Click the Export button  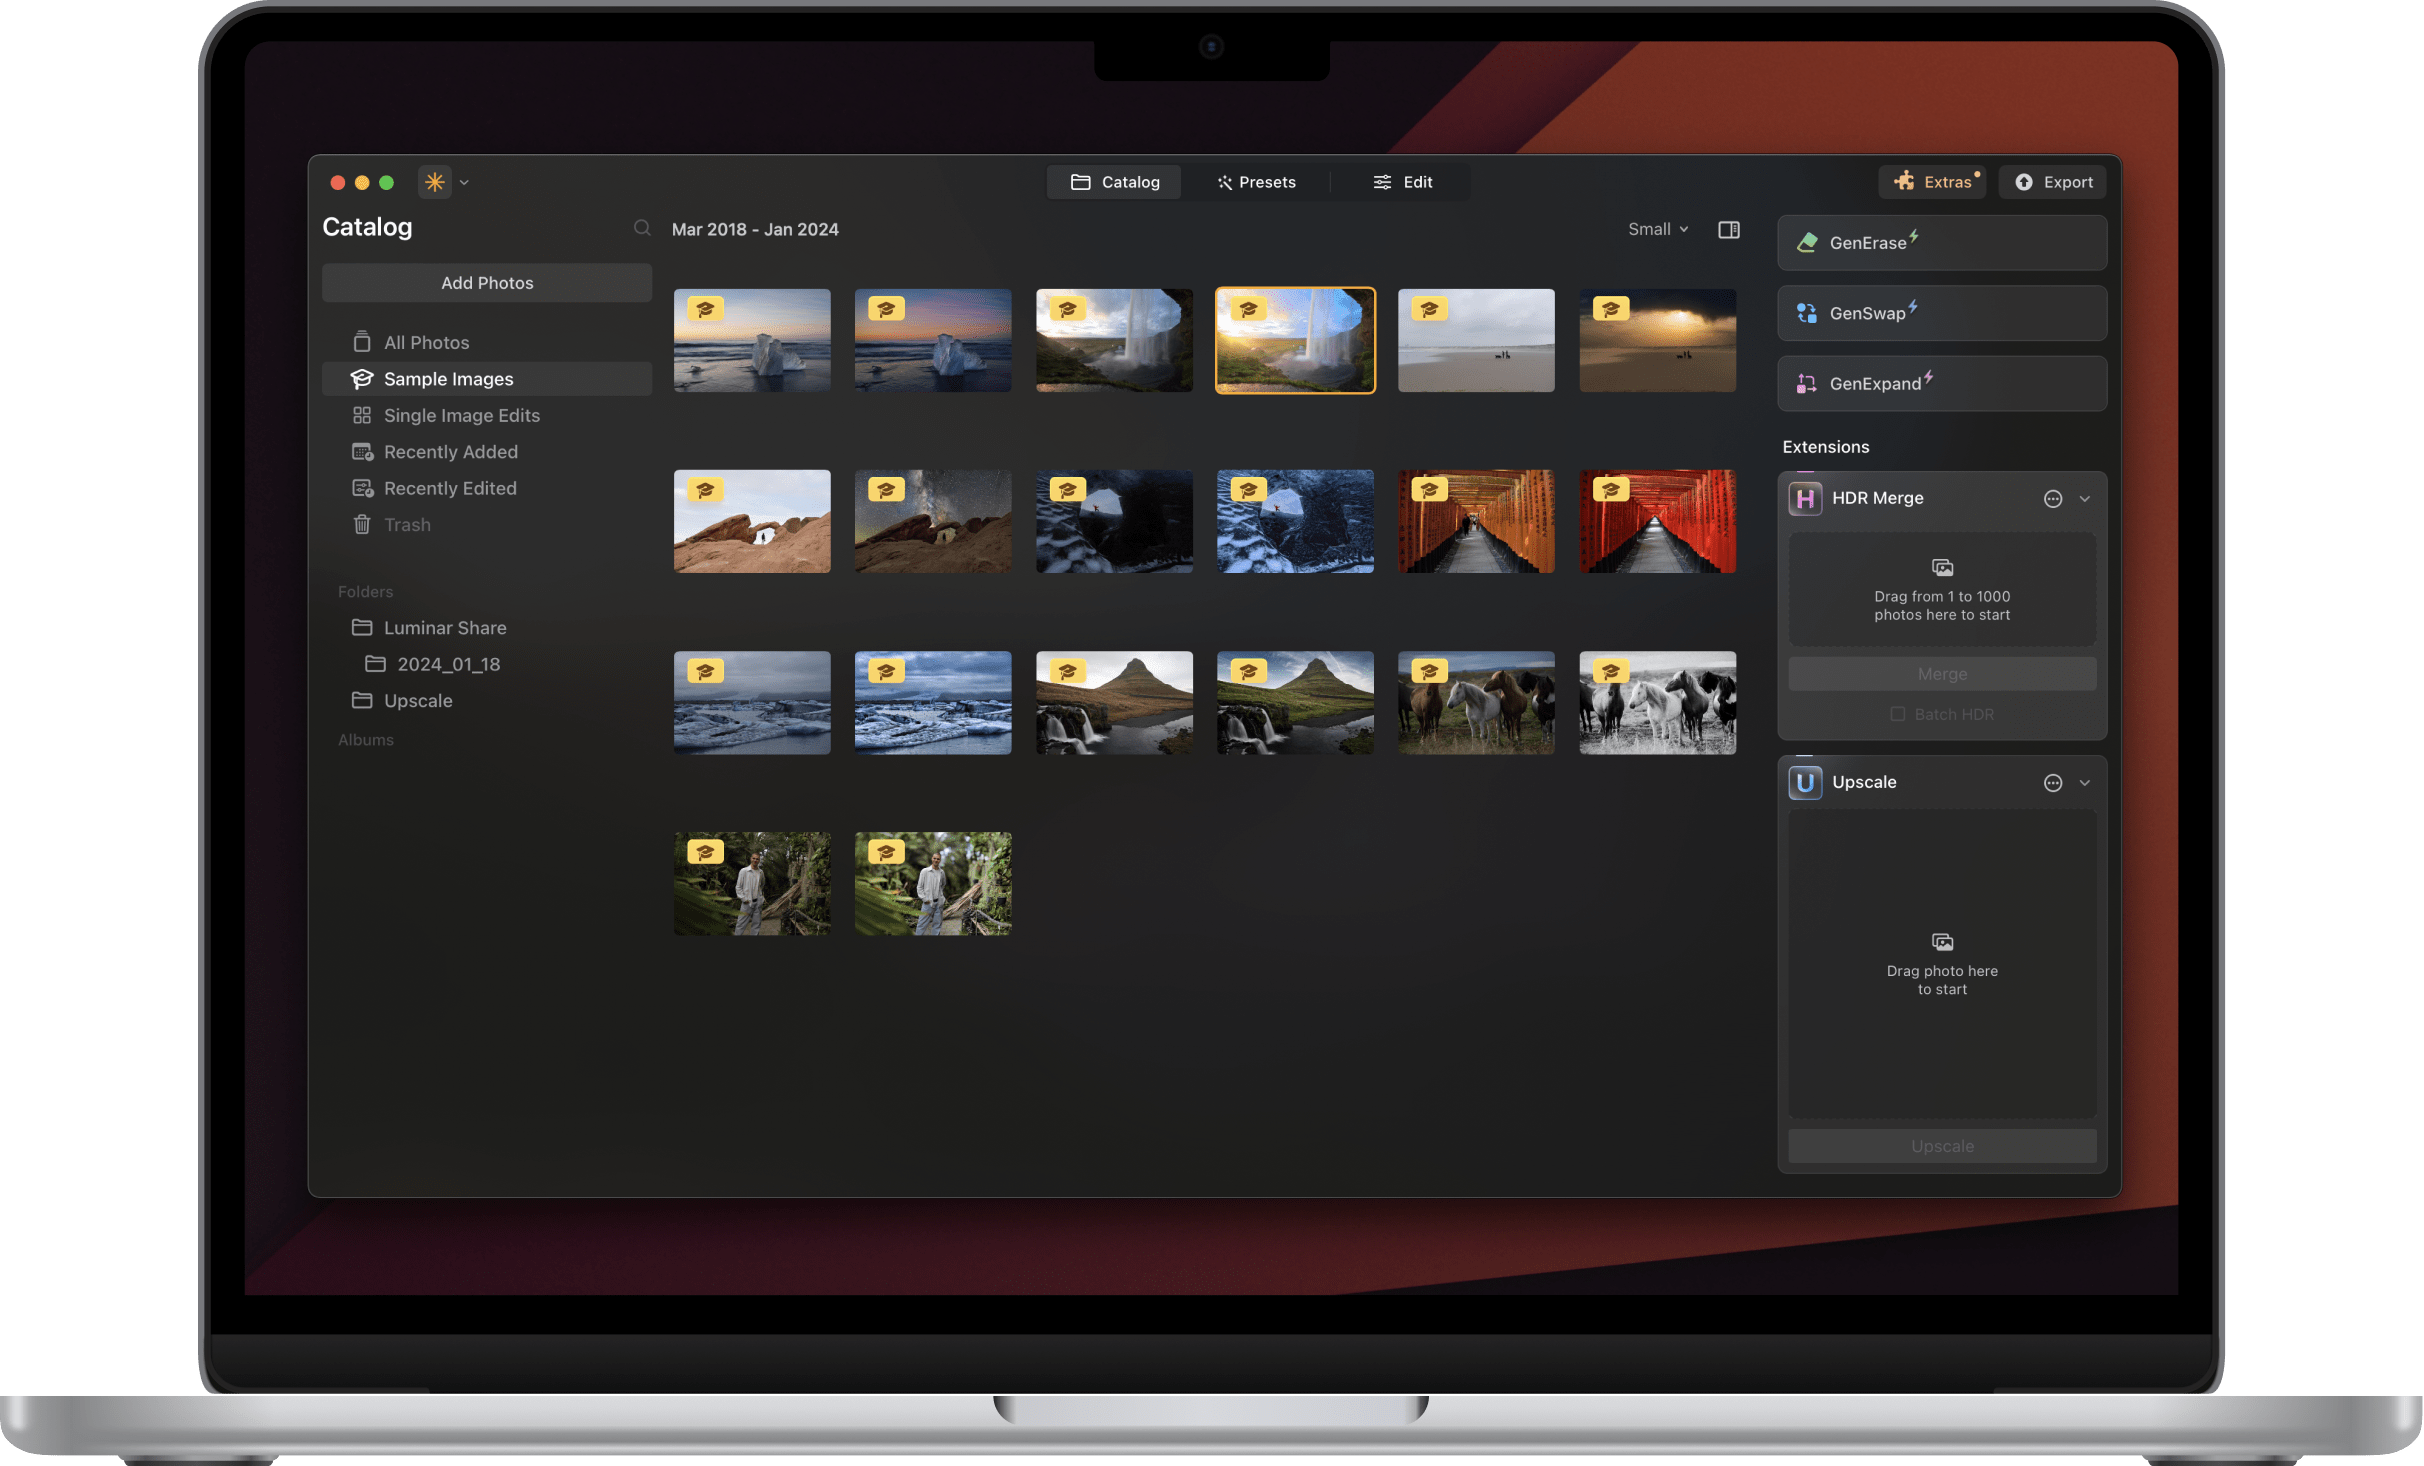coord(2052,181)
